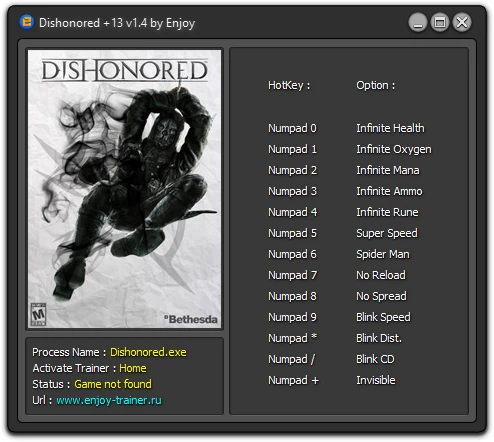Click the 'Numpad 0' hotkey label
The image size is (494, 442).
(292, 128)
